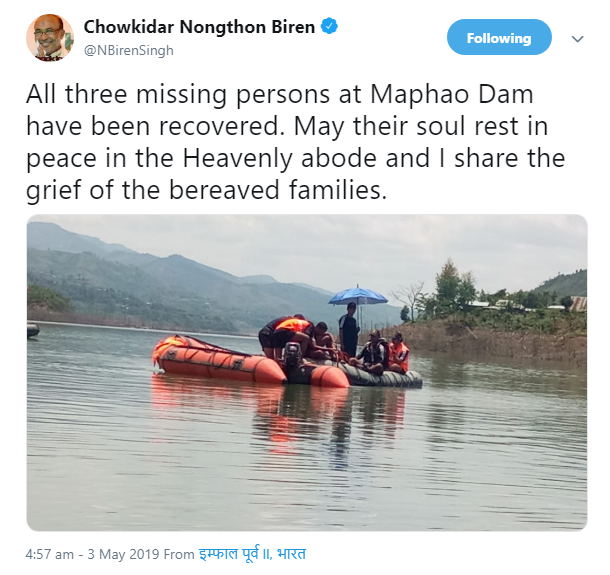Visit the @NBirenSingh handle link

click(x=129, y=51)
